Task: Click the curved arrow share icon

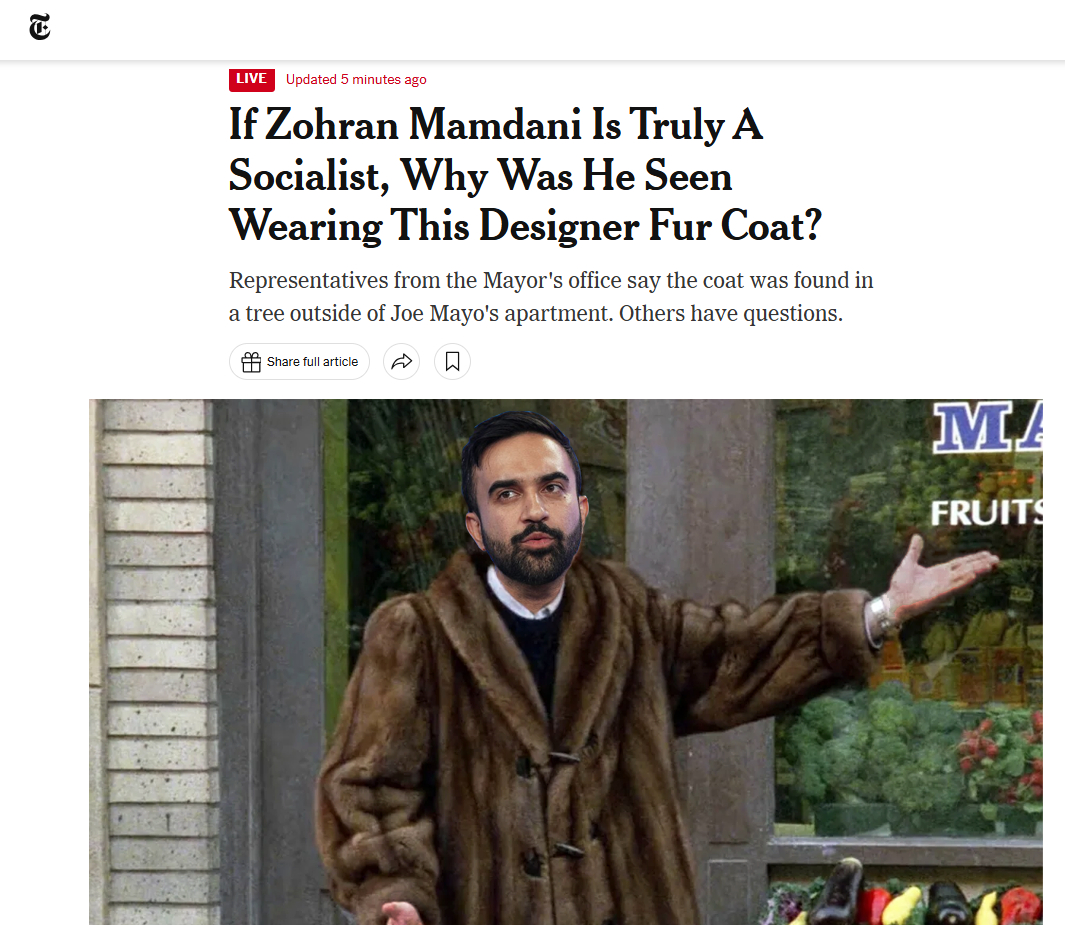Action: [401, 361]
